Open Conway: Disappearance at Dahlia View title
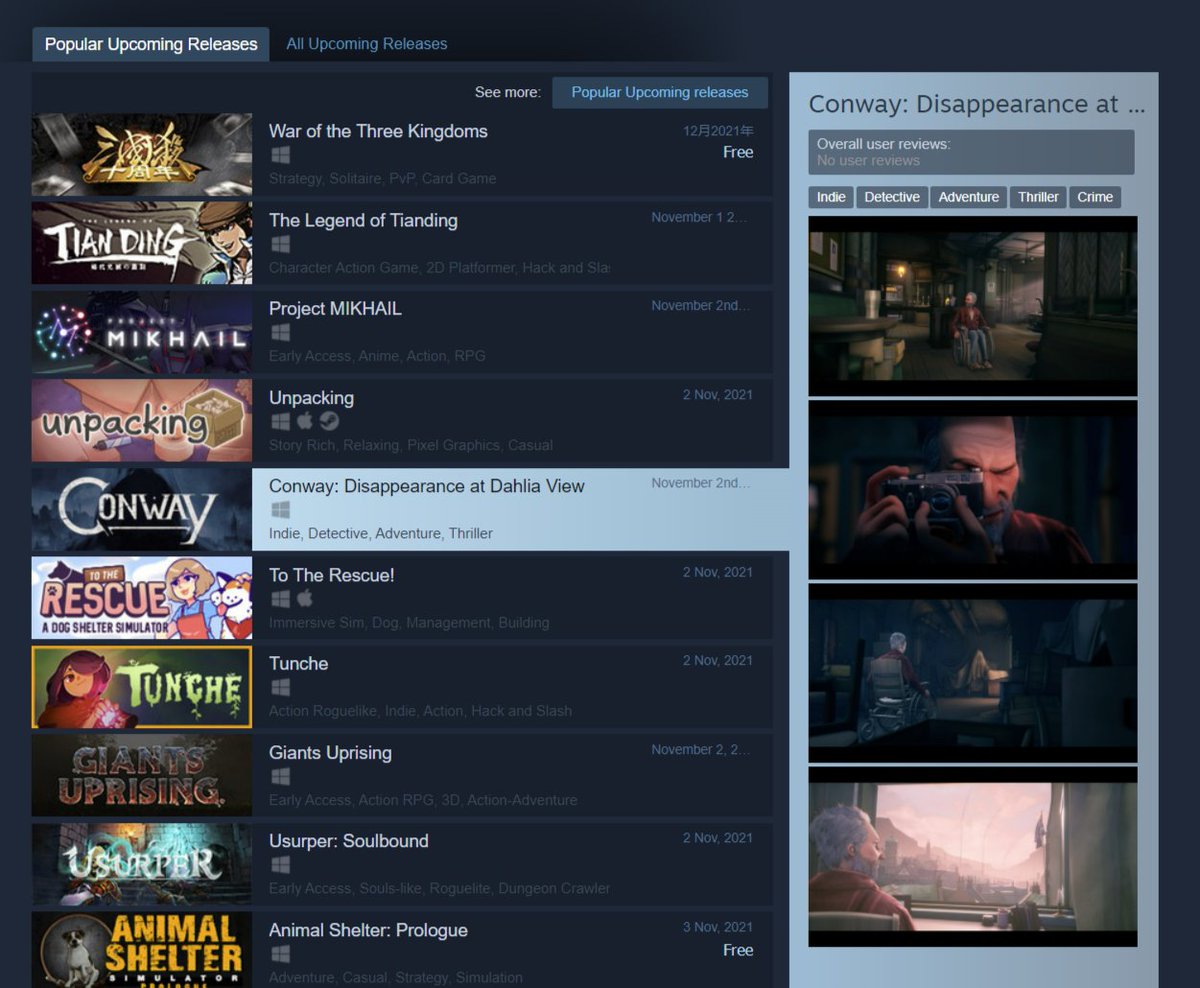This screenshot has width=1200, height=988. pos(427,486)
